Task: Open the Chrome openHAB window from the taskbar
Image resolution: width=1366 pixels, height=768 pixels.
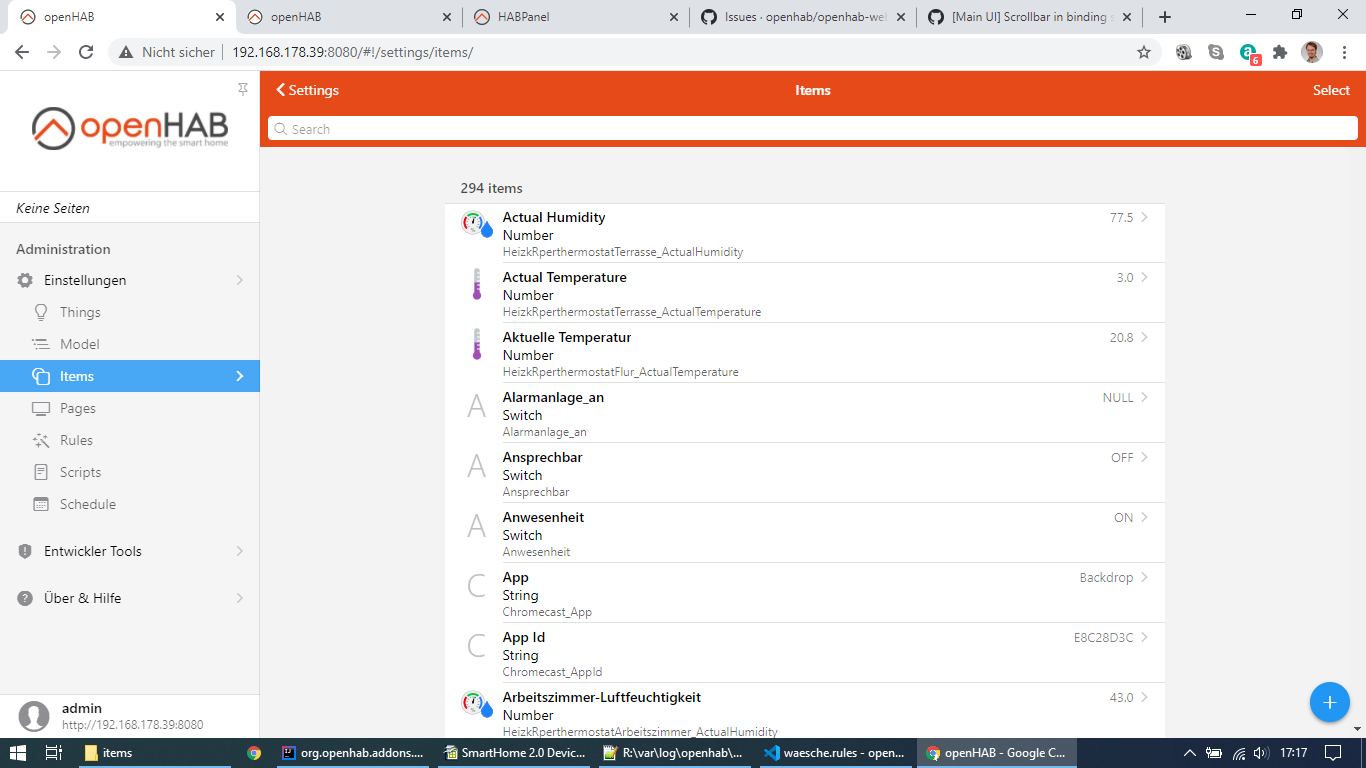Action: tap(996, 752)
